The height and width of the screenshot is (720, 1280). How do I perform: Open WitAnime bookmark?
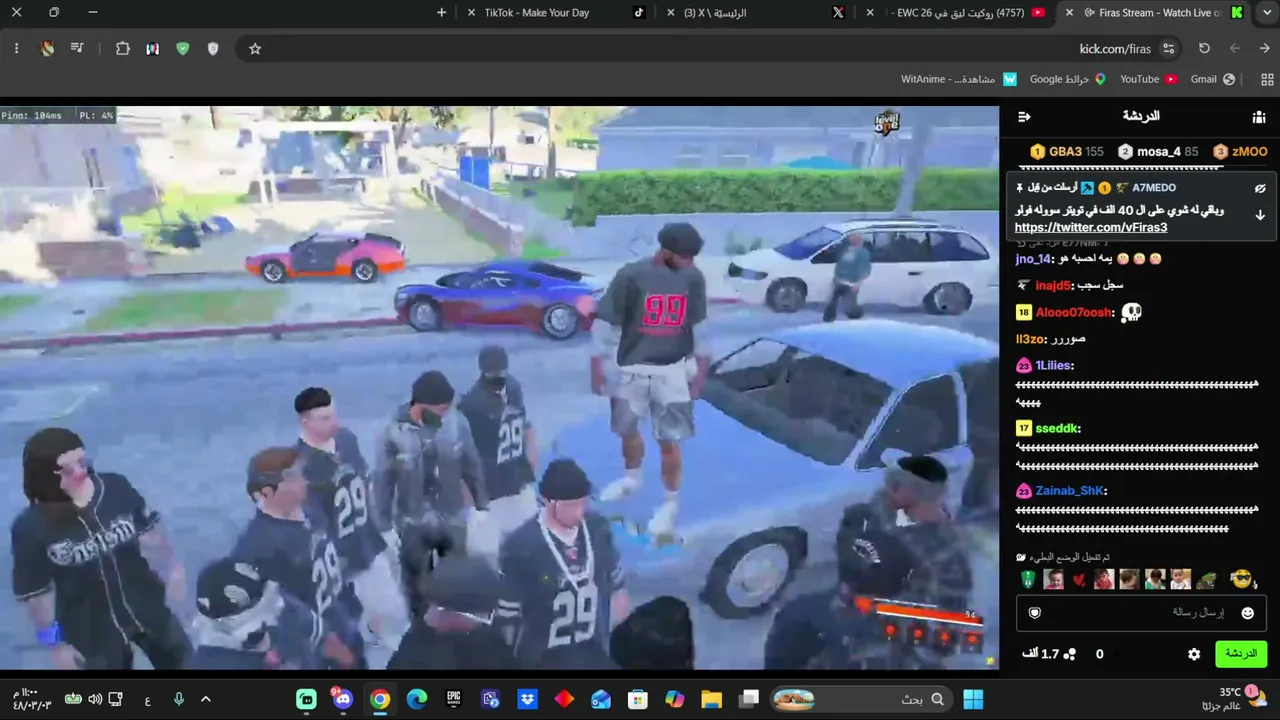click(958, 79)
